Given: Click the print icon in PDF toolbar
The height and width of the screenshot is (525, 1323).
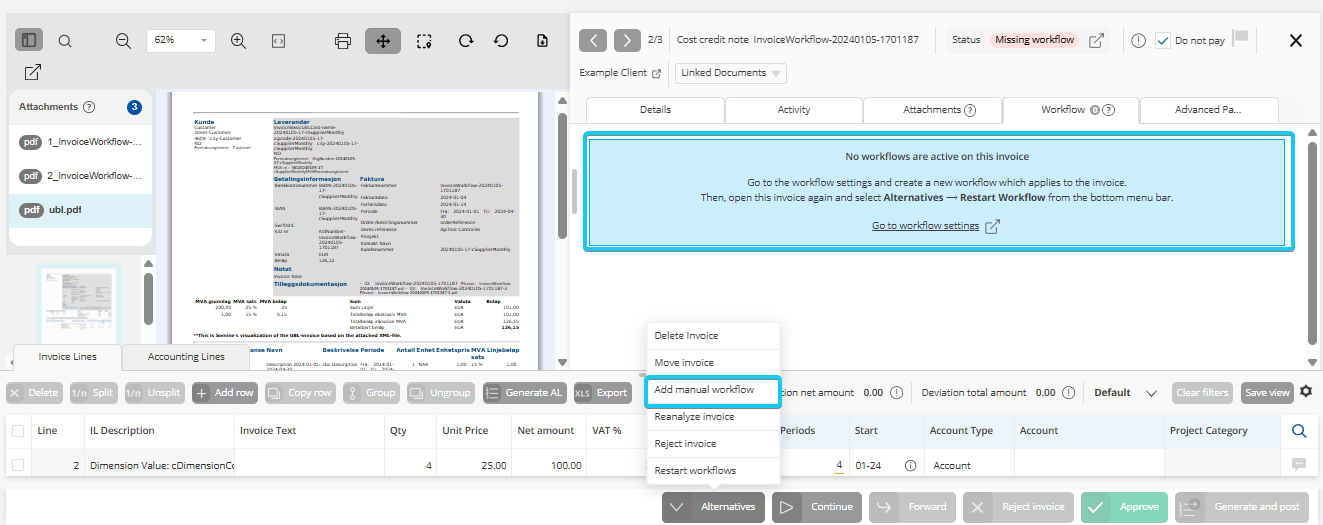Looking at the screenshot, I should (343, 41).
